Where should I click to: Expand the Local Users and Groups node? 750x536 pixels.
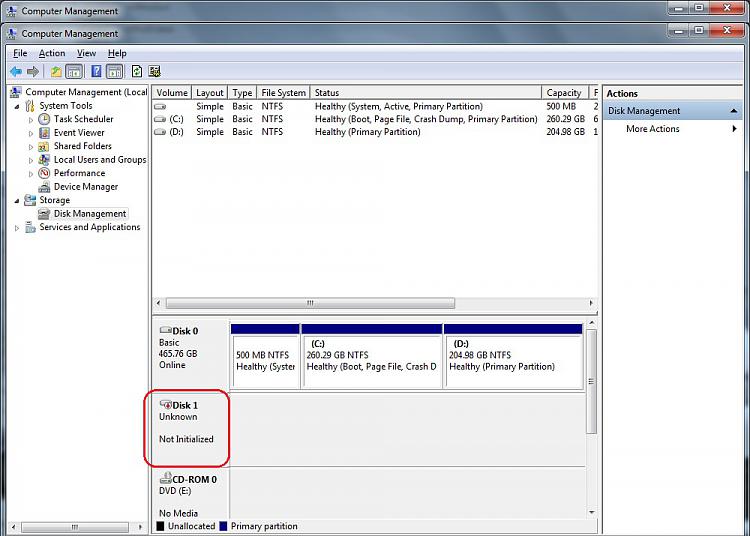coord(31,160)
